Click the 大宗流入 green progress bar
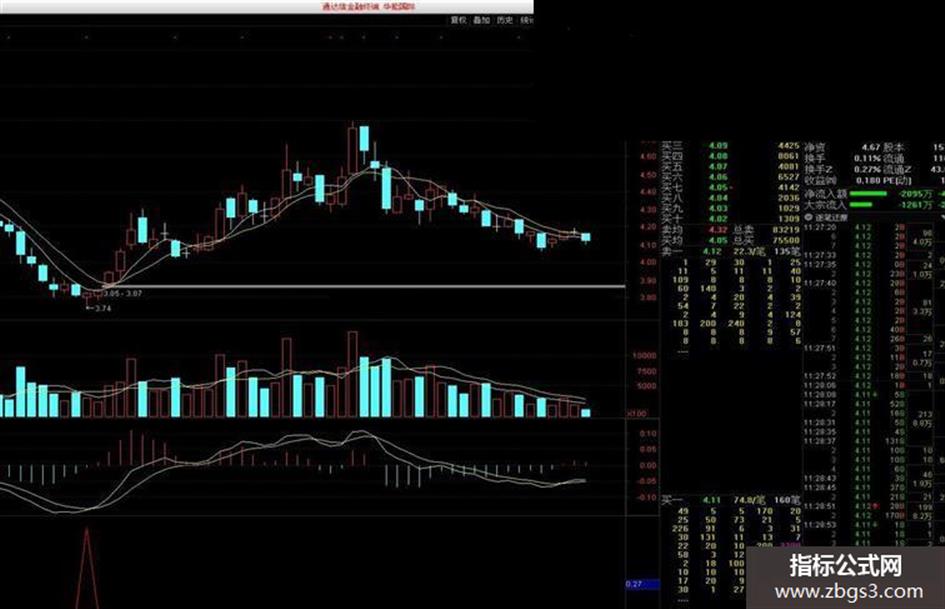The image size is (945, 609). pos(861,205)
